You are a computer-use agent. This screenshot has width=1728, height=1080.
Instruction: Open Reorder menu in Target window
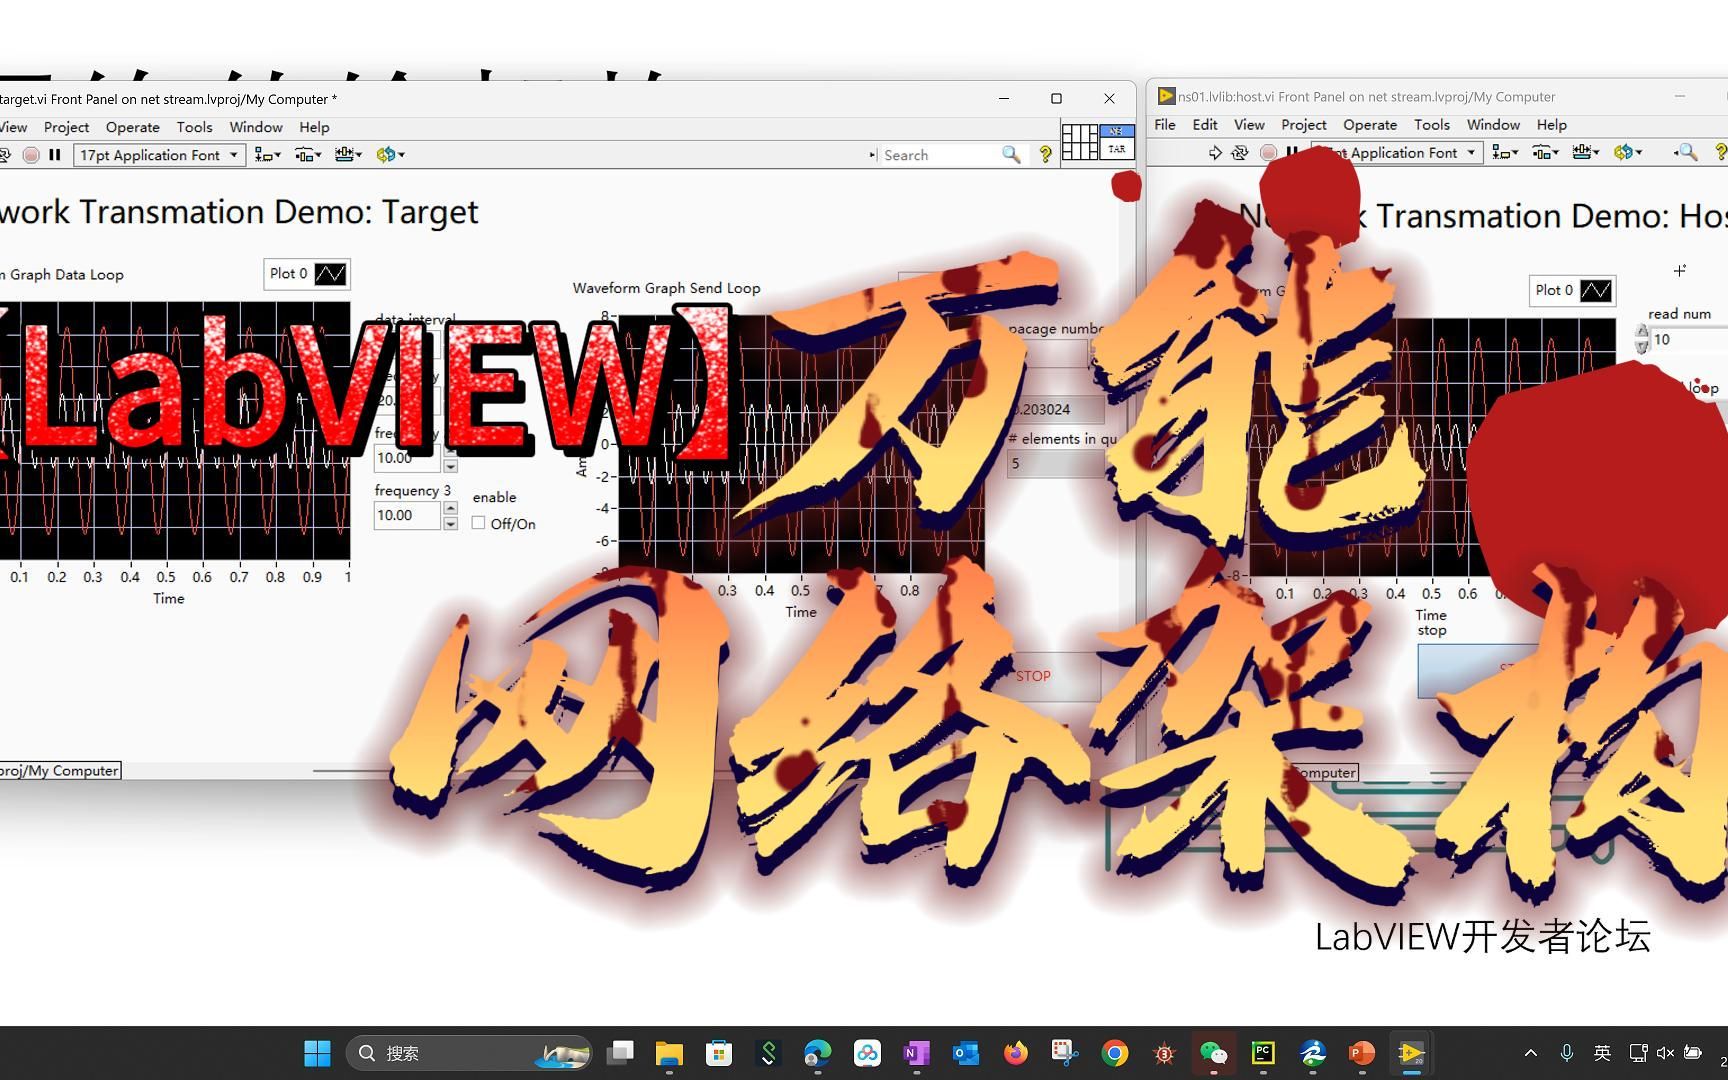pyautogui.click(x=389, y=155)
